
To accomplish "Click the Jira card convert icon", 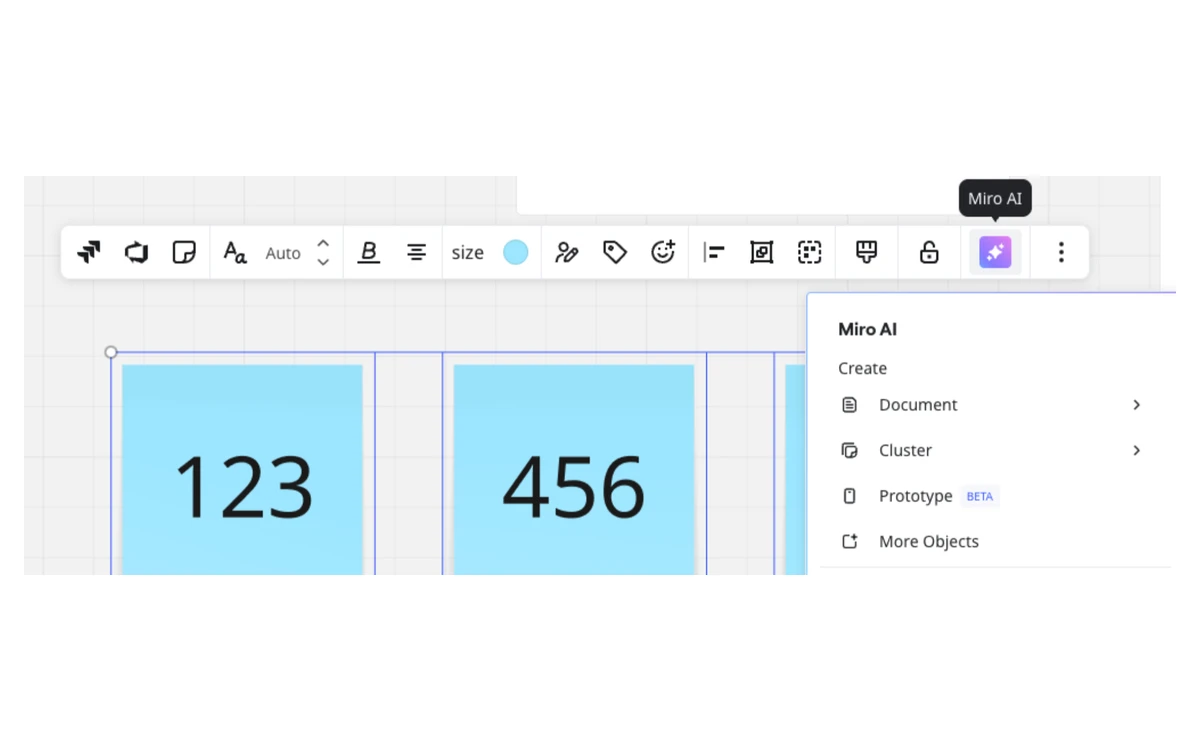I will pyautogui.click(x=89, y=252).
